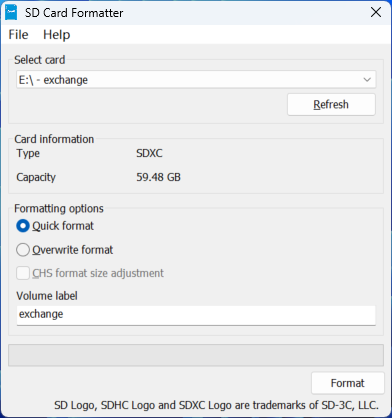Open the Help menu
392x418 pixels.
[57, 35]
